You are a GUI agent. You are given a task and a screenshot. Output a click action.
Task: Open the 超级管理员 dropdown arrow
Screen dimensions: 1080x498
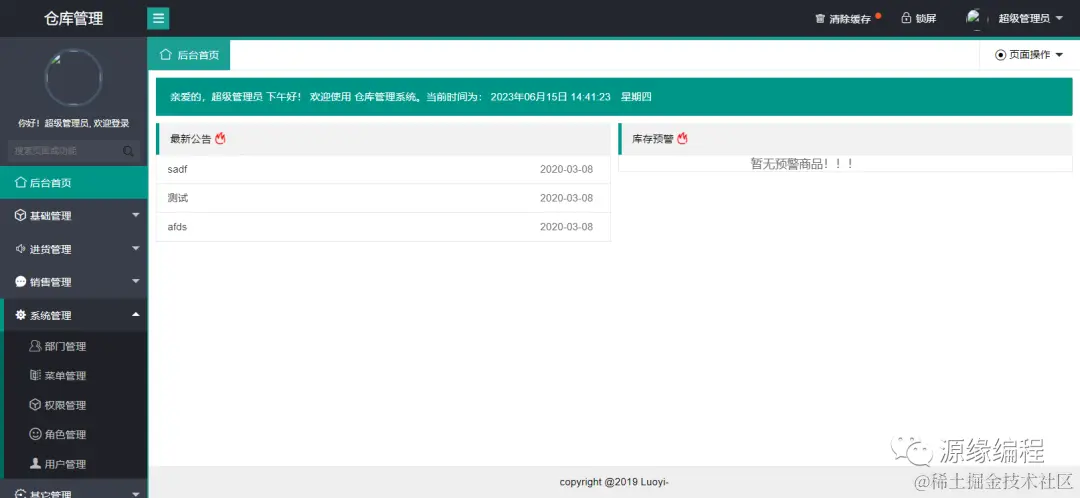coord(1059,19)
